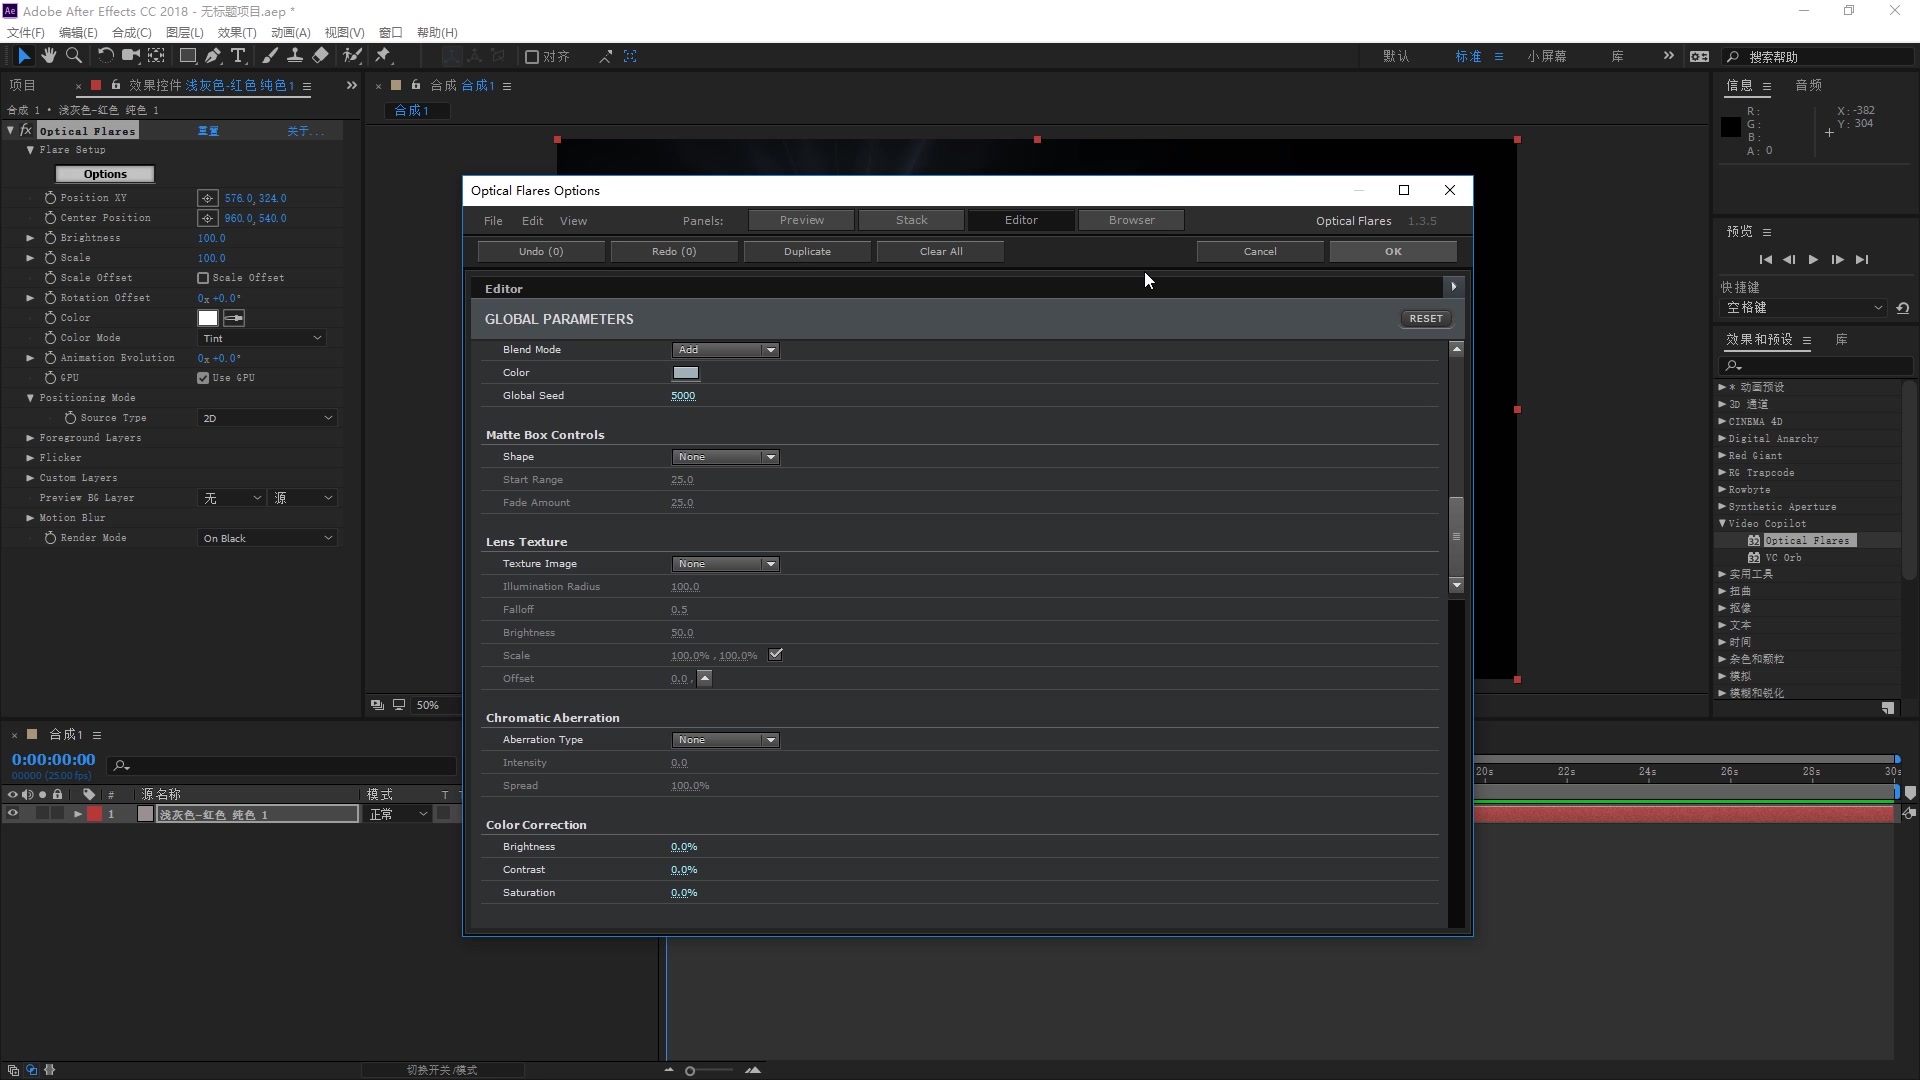This screenshot has height=1080, width=1920.
Task: Click the Play button in preview panel
Action: click(1813, 260)
